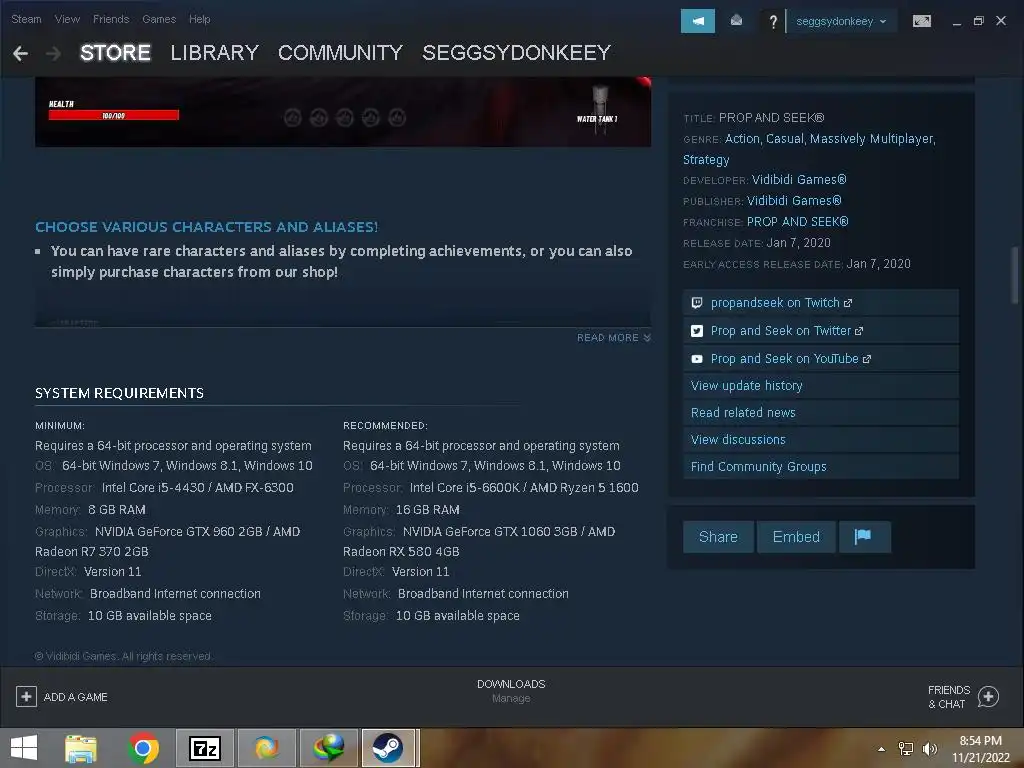Click the Massively Multiplayer genre link
Image resolution: width=1024 pixels, height=768 pixels.
pyautogui.click(x=872, y=138)
